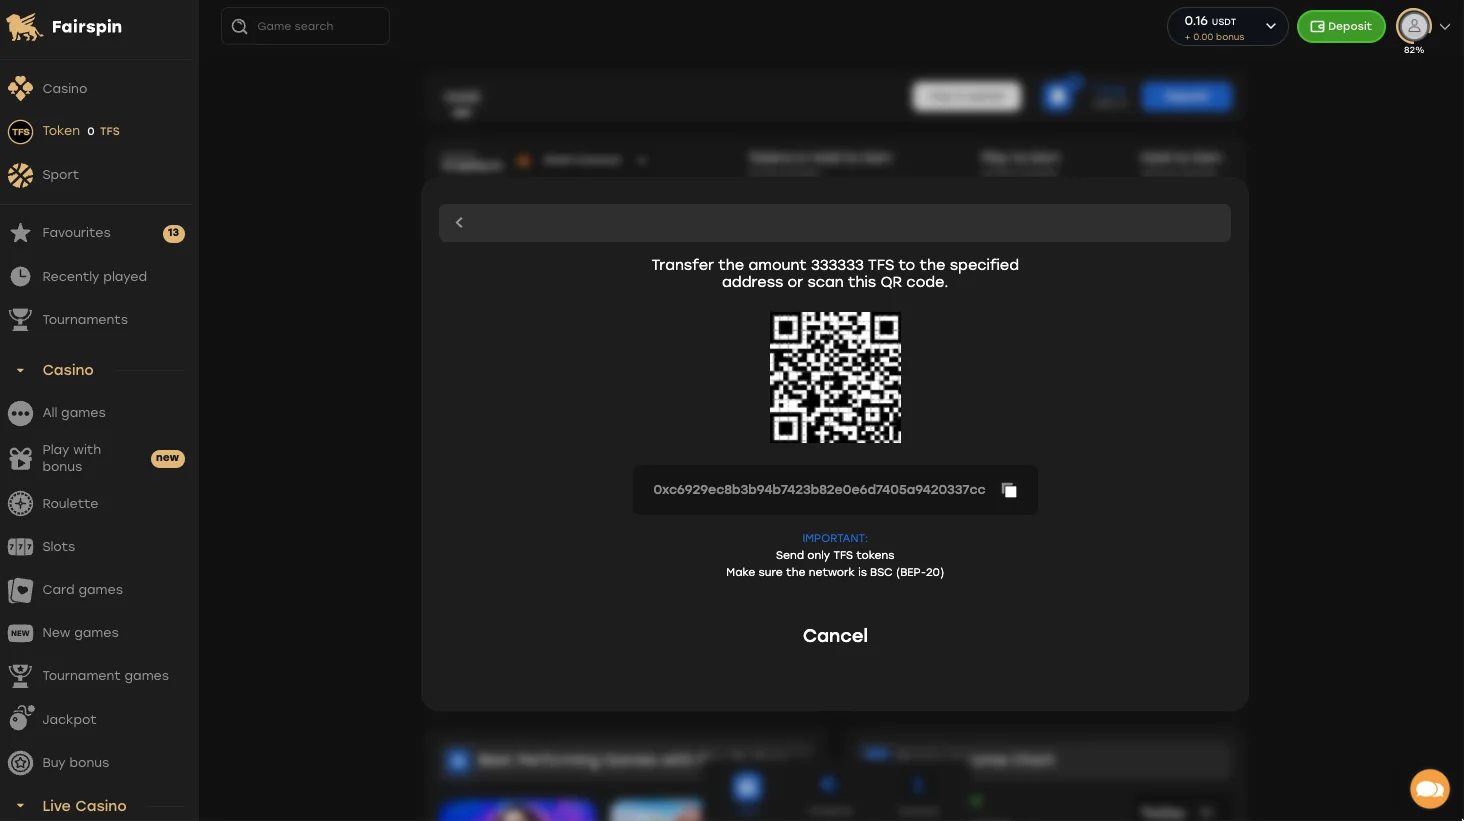Open Buy bonus link

(x=75, y=763)
